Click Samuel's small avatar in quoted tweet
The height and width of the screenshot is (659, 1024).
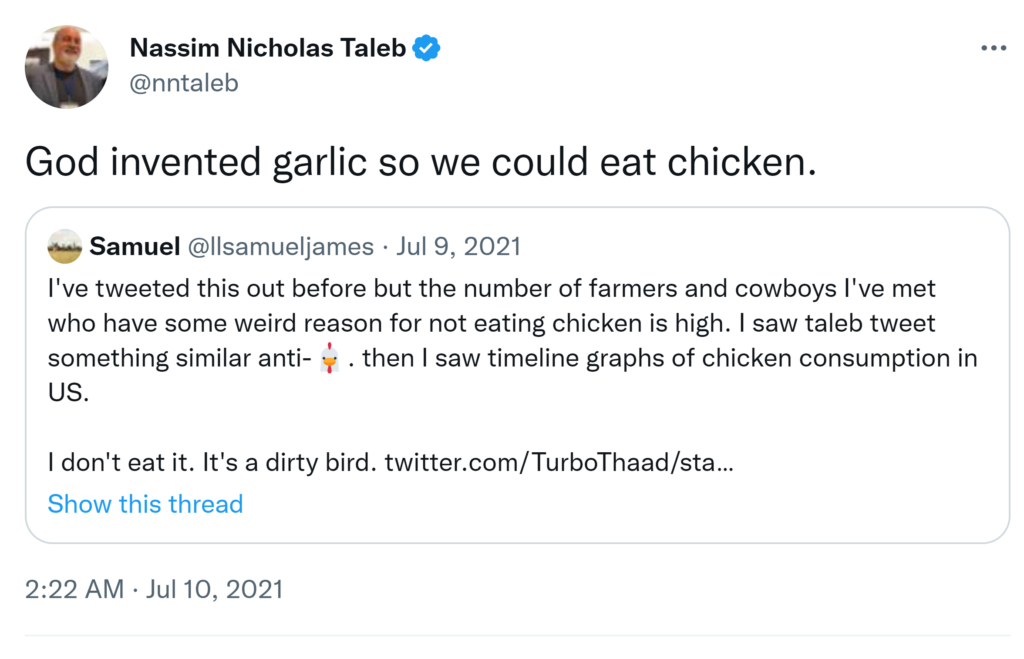[x=65, y=246]
